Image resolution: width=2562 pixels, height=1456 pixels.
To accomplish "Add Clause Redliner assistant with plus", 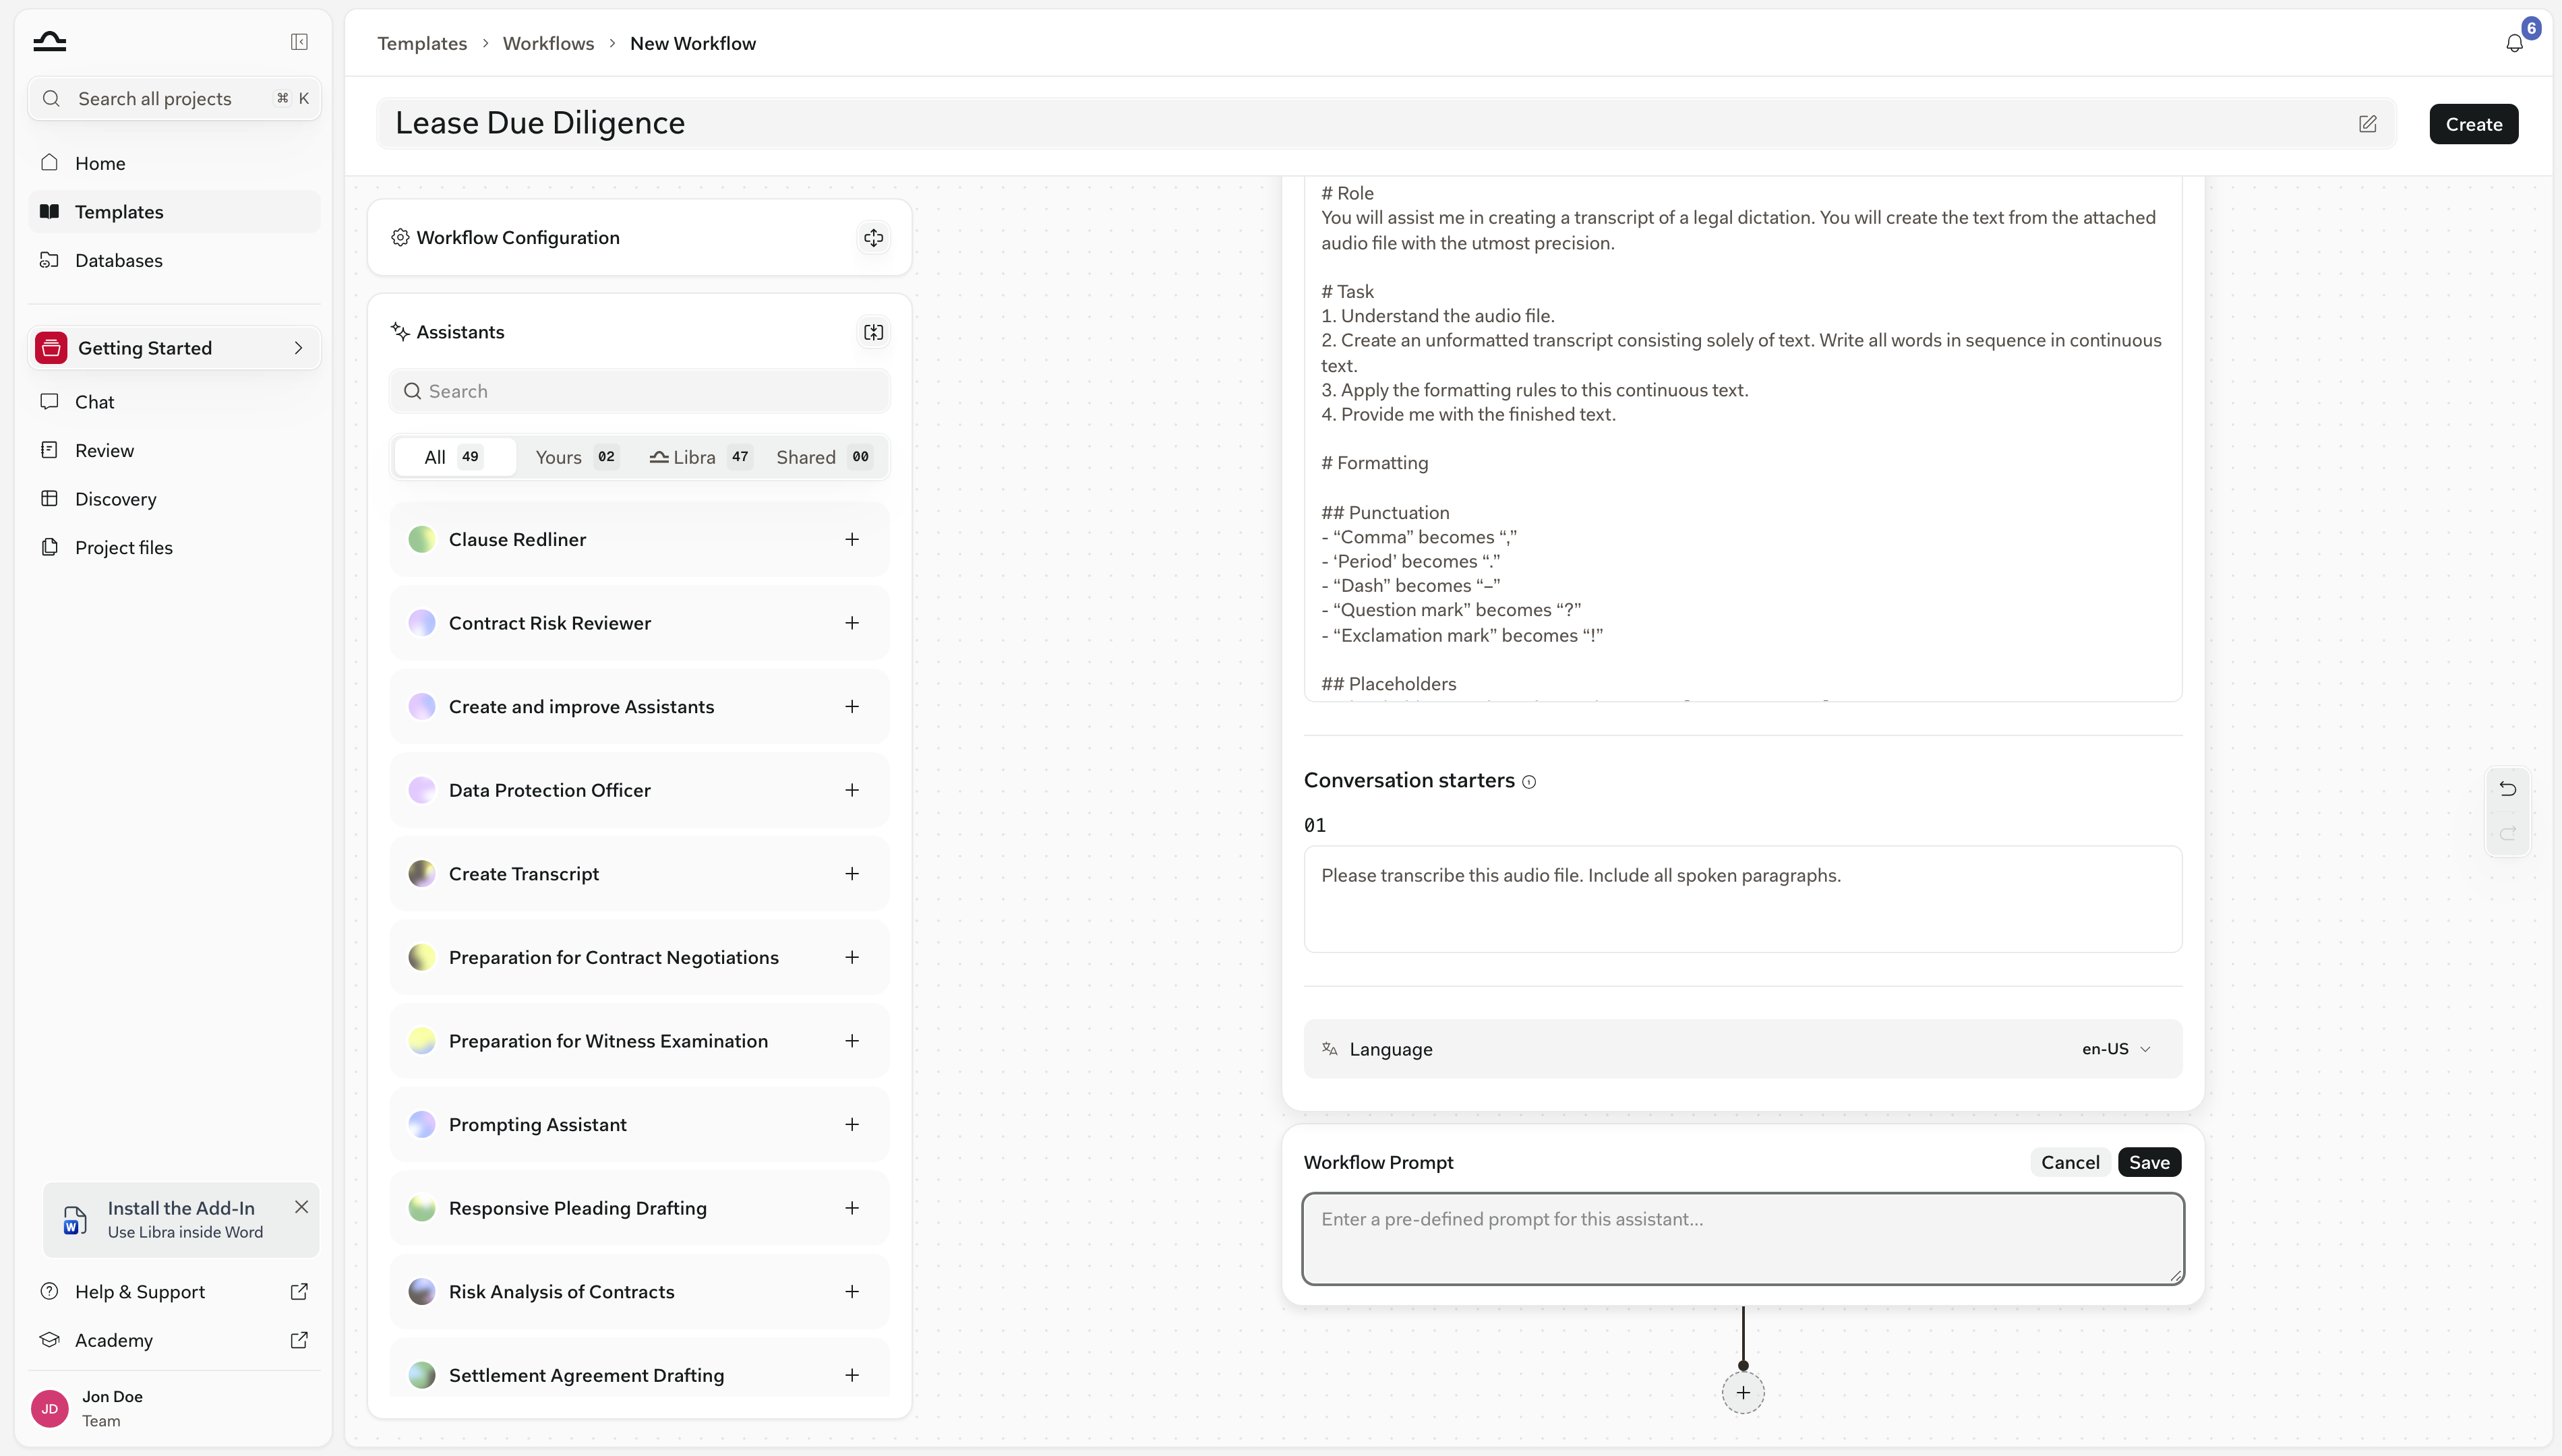I will (851, 539).
